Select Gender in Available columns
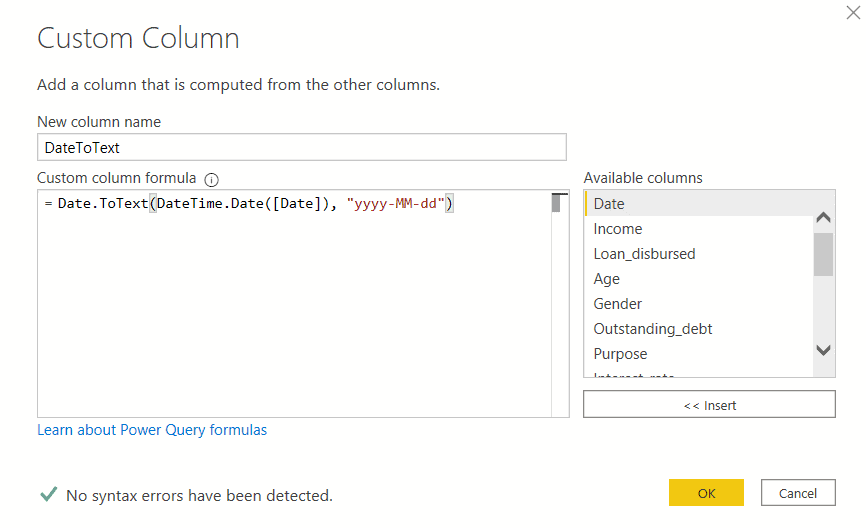Viewport: 866px width, 528px height. (x=699, y=304)
